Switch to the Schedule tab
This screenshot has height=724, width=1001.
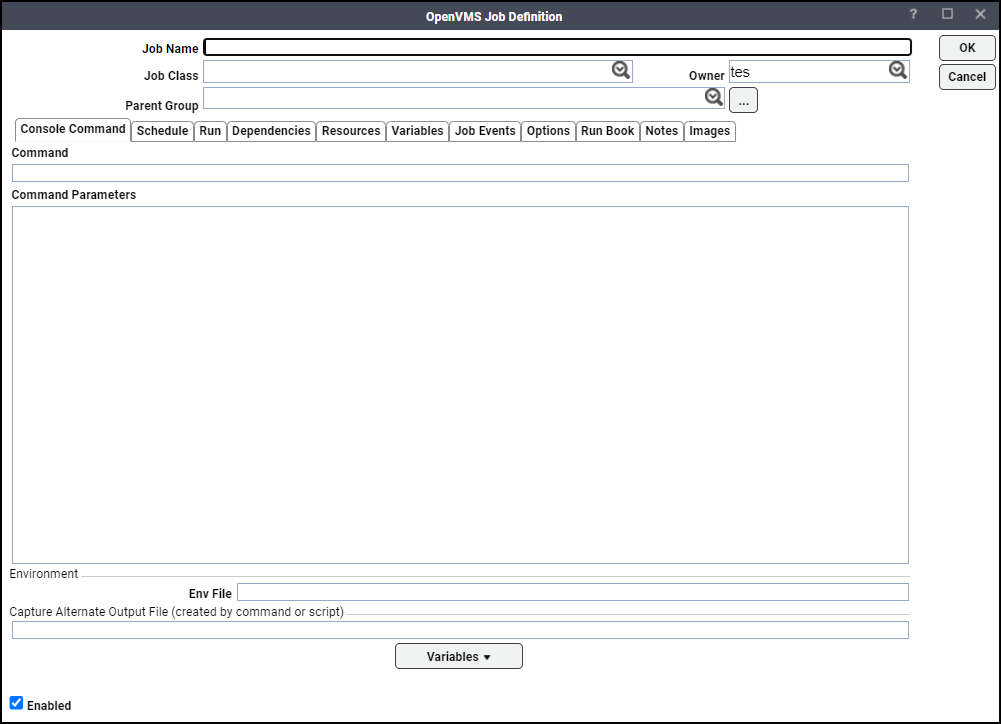[162, 131]
